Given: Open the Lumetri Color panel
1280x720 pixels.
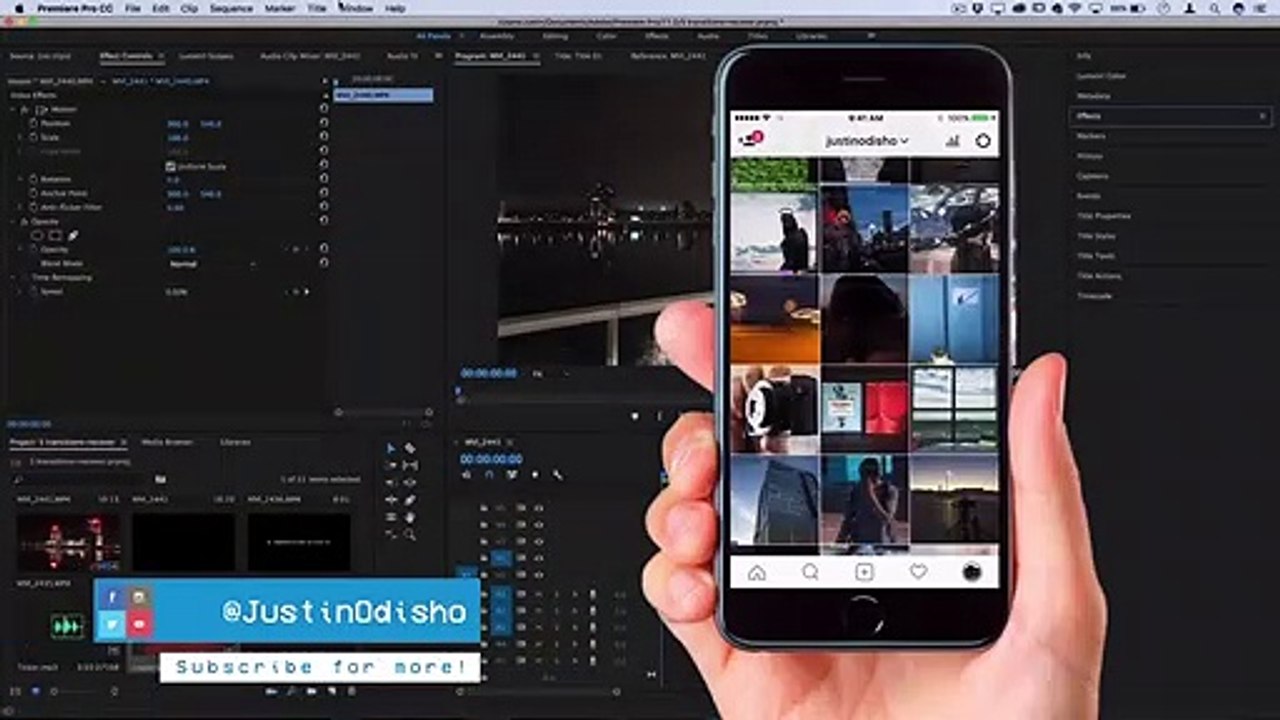Looking at the screenshot, I should (1101, 76).
